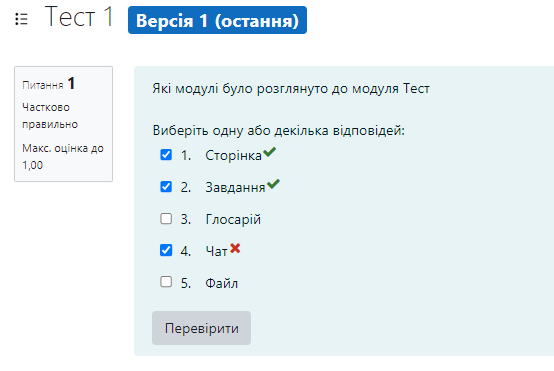The width and height of the screenshot is (554, 371).
Task: Click the Перевірити button
Action: click(201, 328)
